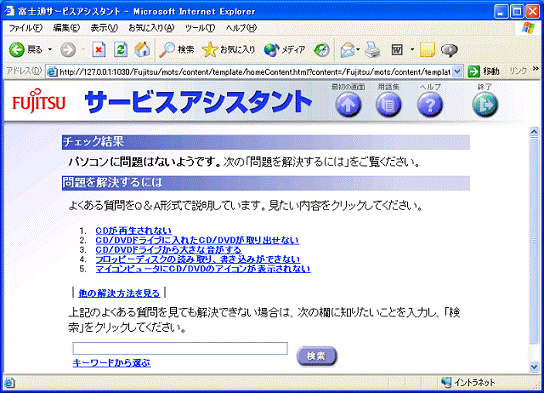
Task: Open the お気に入り(A) menu
Action: pyautogui.click(x=151, y=28)
